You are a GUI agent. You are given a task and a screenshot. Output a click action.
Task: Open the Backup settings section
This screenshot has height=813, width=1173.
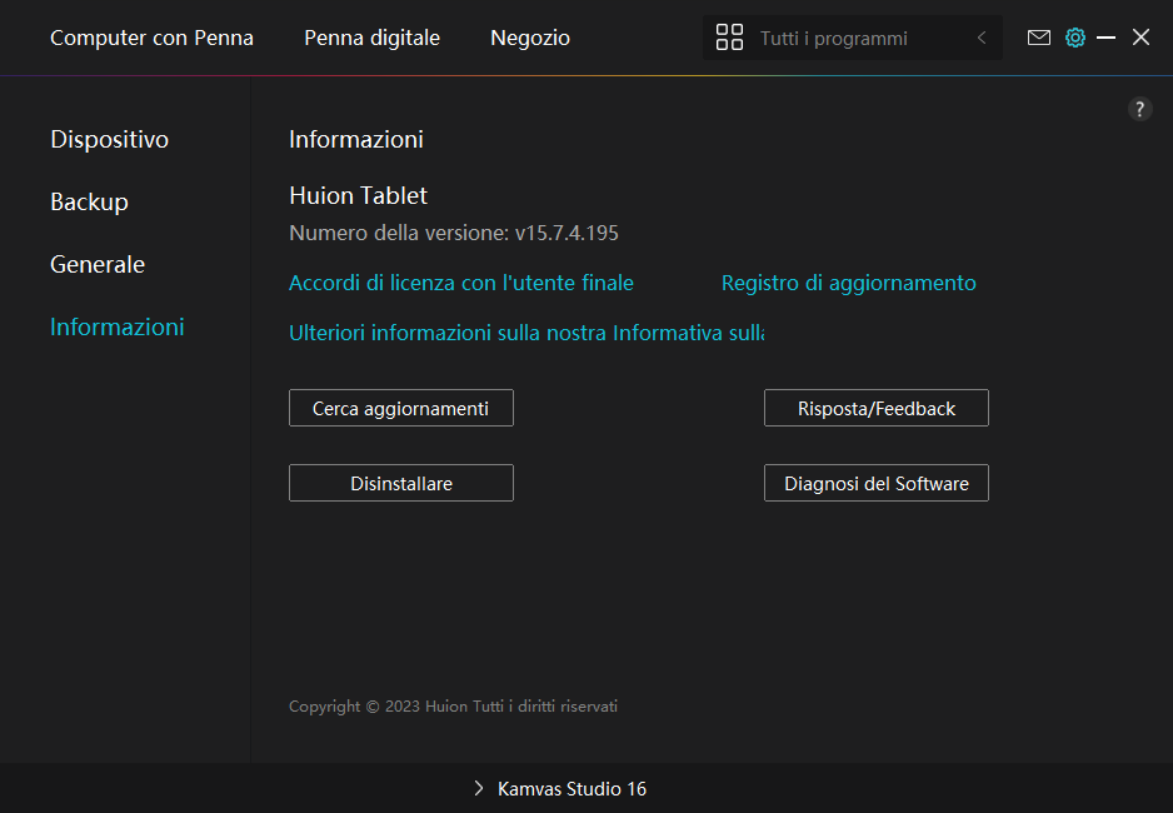(89, 202)
